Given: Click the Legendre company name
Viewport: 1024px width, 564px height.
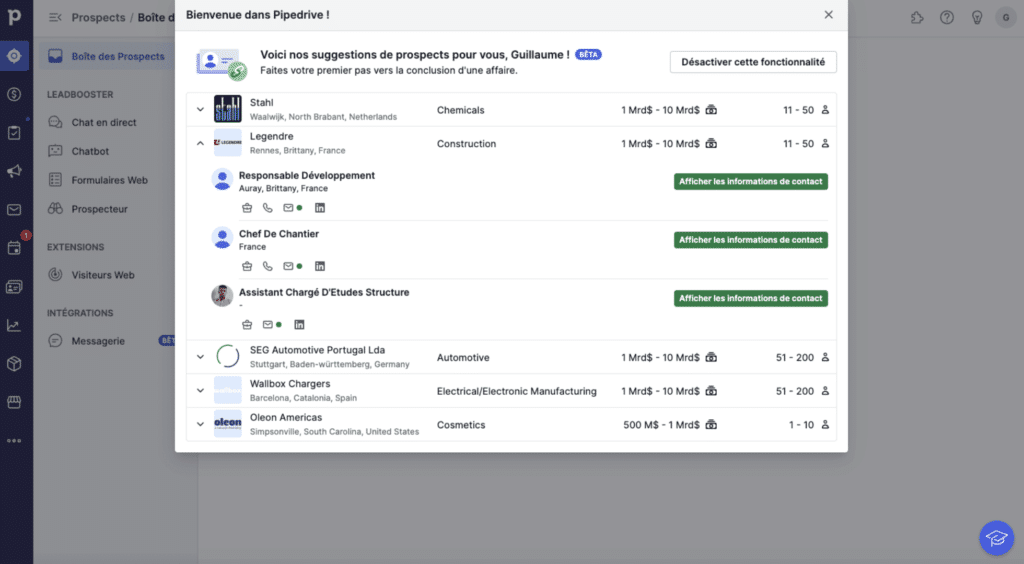Looking at the screenshot, I should [x=272, y=136].
